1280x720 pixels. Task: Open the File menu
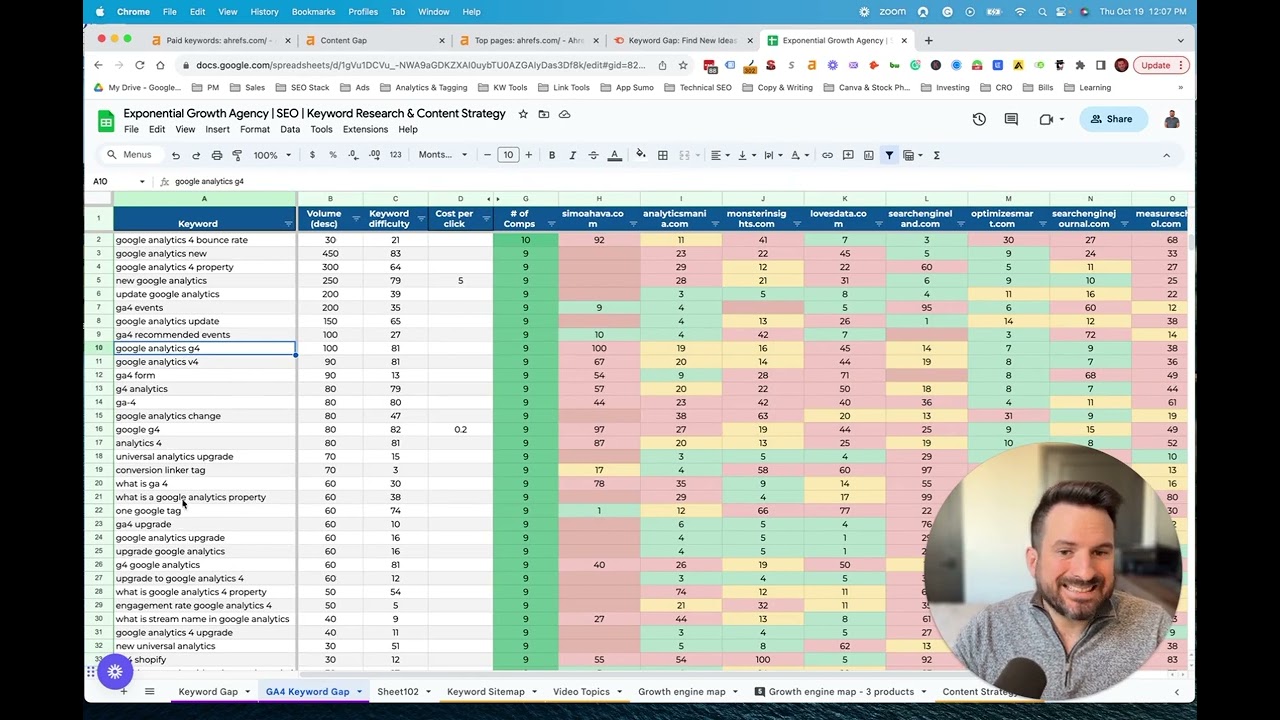pos(131,130)
